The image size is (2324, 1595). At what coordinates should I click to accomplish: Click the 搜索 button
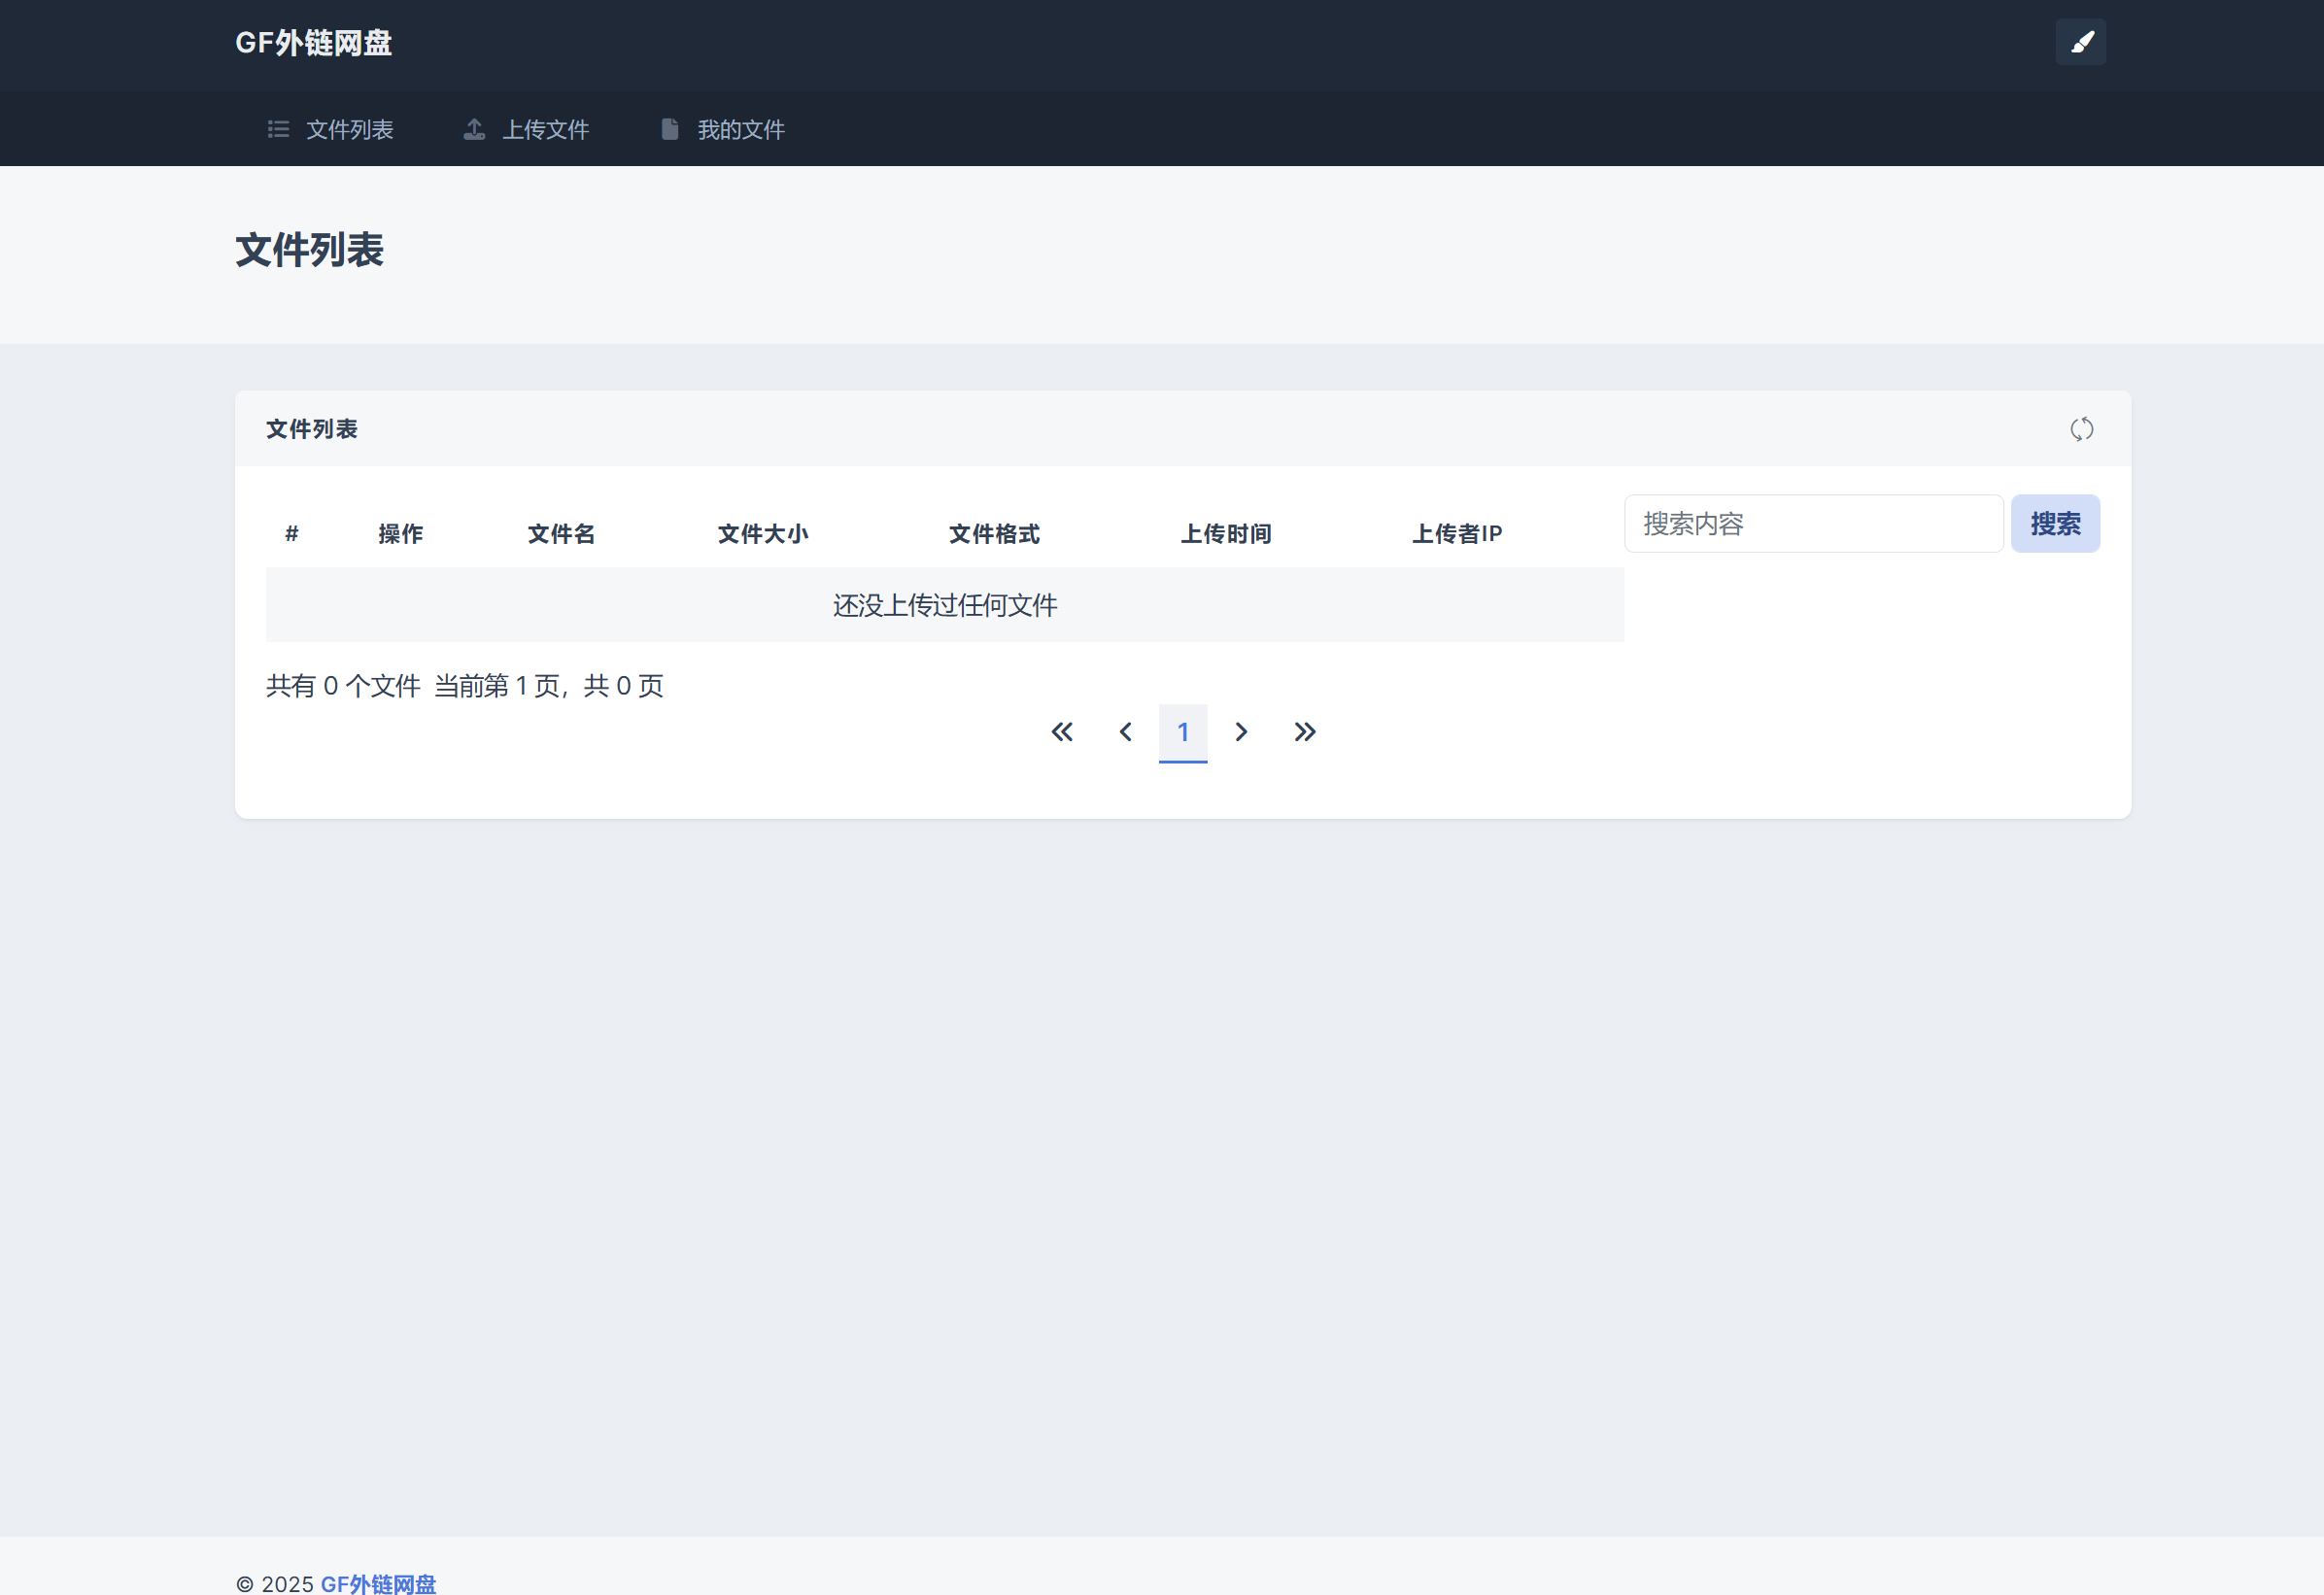click(2055, 523)
